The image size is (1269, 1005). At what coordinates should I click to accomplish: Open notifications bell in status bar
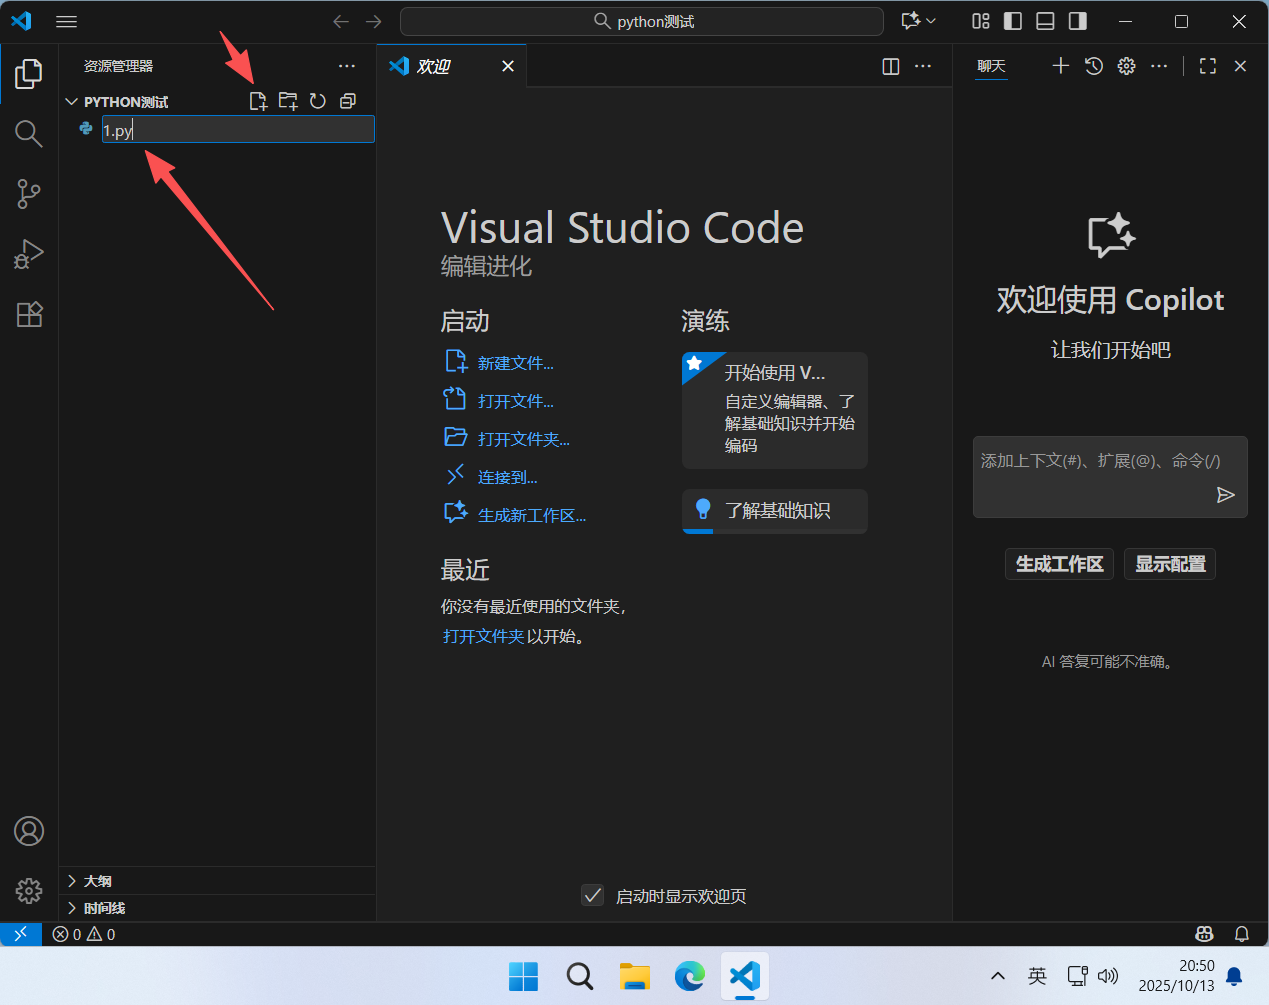[x=1242, y=934]
